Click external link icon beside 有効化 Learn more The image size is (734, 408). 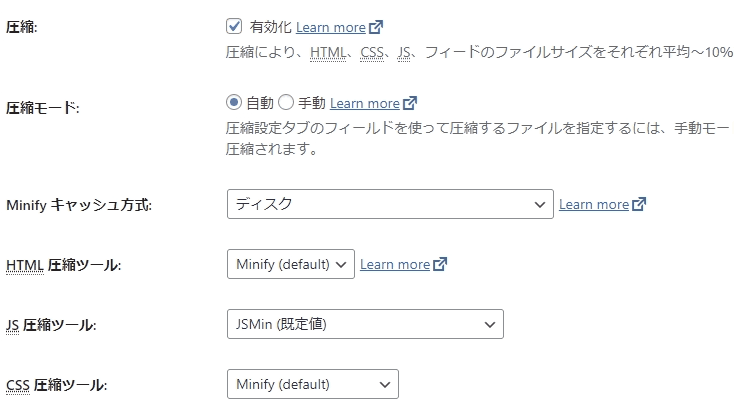click(376, 27)
